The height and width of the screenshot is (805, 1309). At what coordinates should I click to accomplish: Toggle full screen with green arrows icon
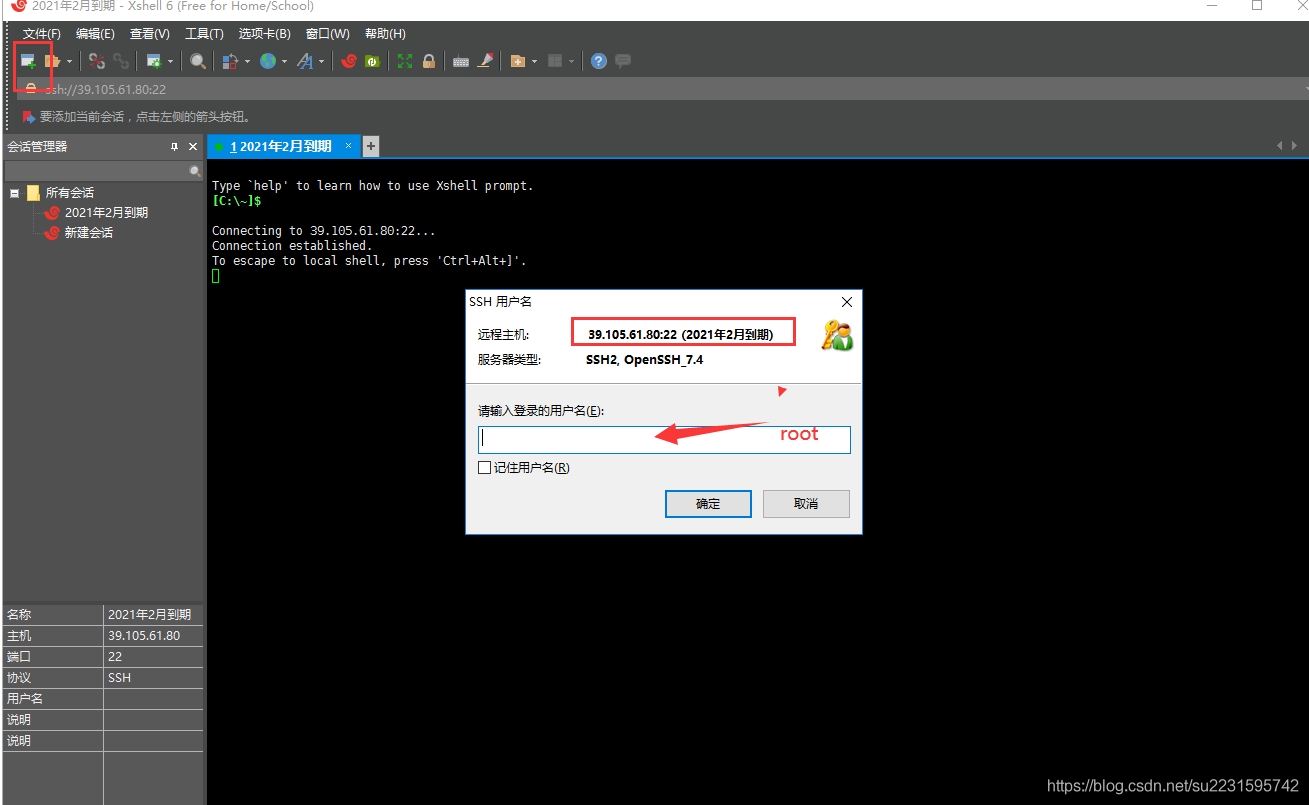(405, 61)
